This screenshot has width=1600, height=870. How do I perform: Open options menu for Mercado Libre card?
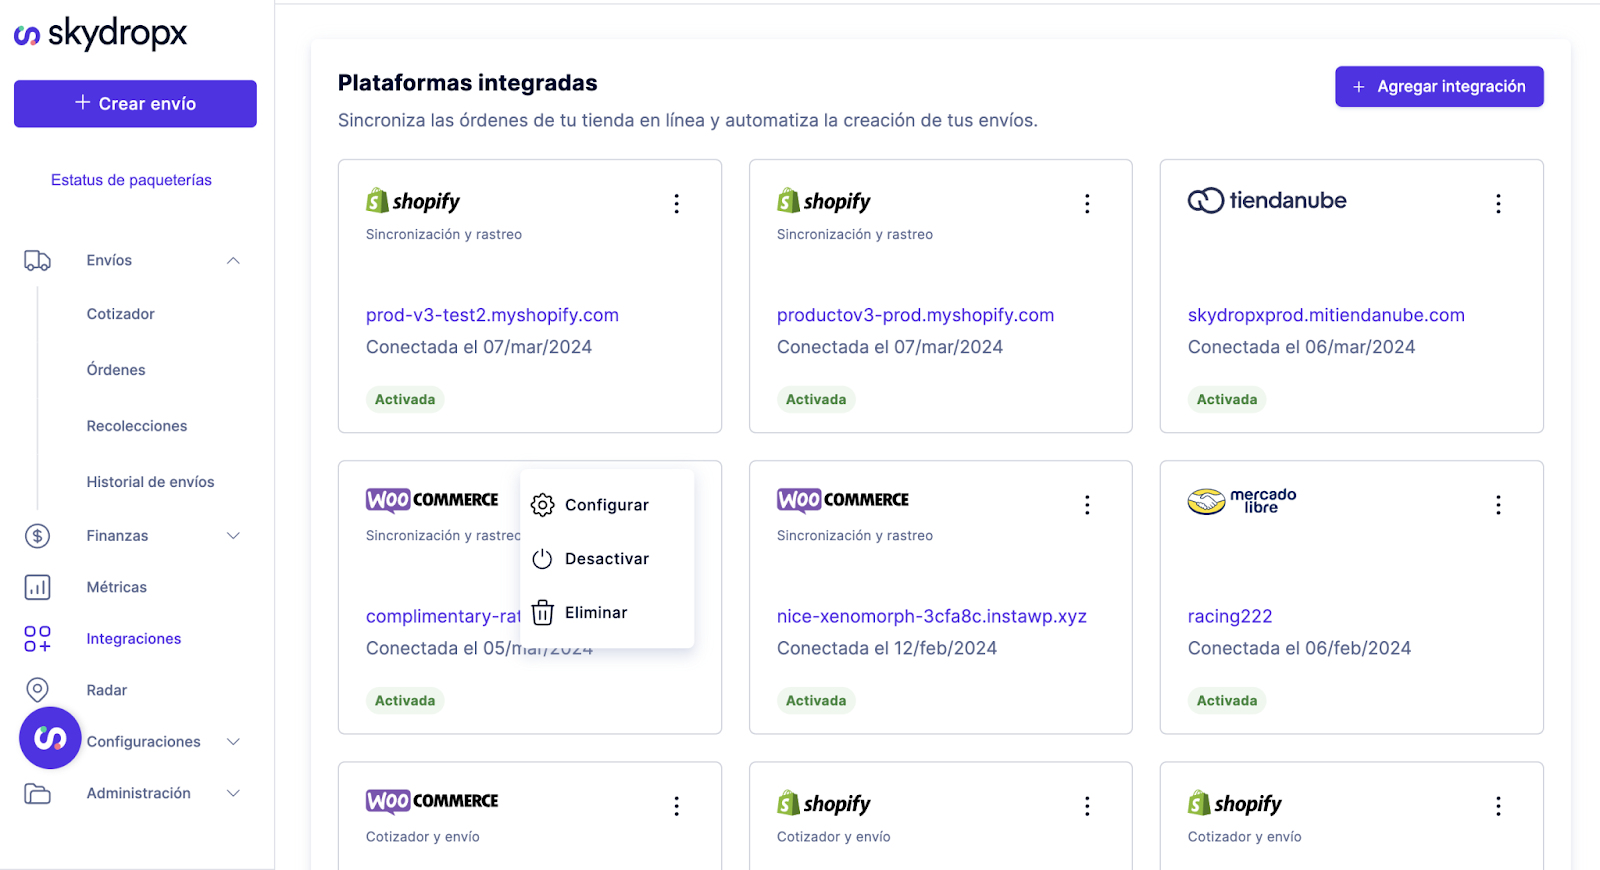[x=1498, y=505]
